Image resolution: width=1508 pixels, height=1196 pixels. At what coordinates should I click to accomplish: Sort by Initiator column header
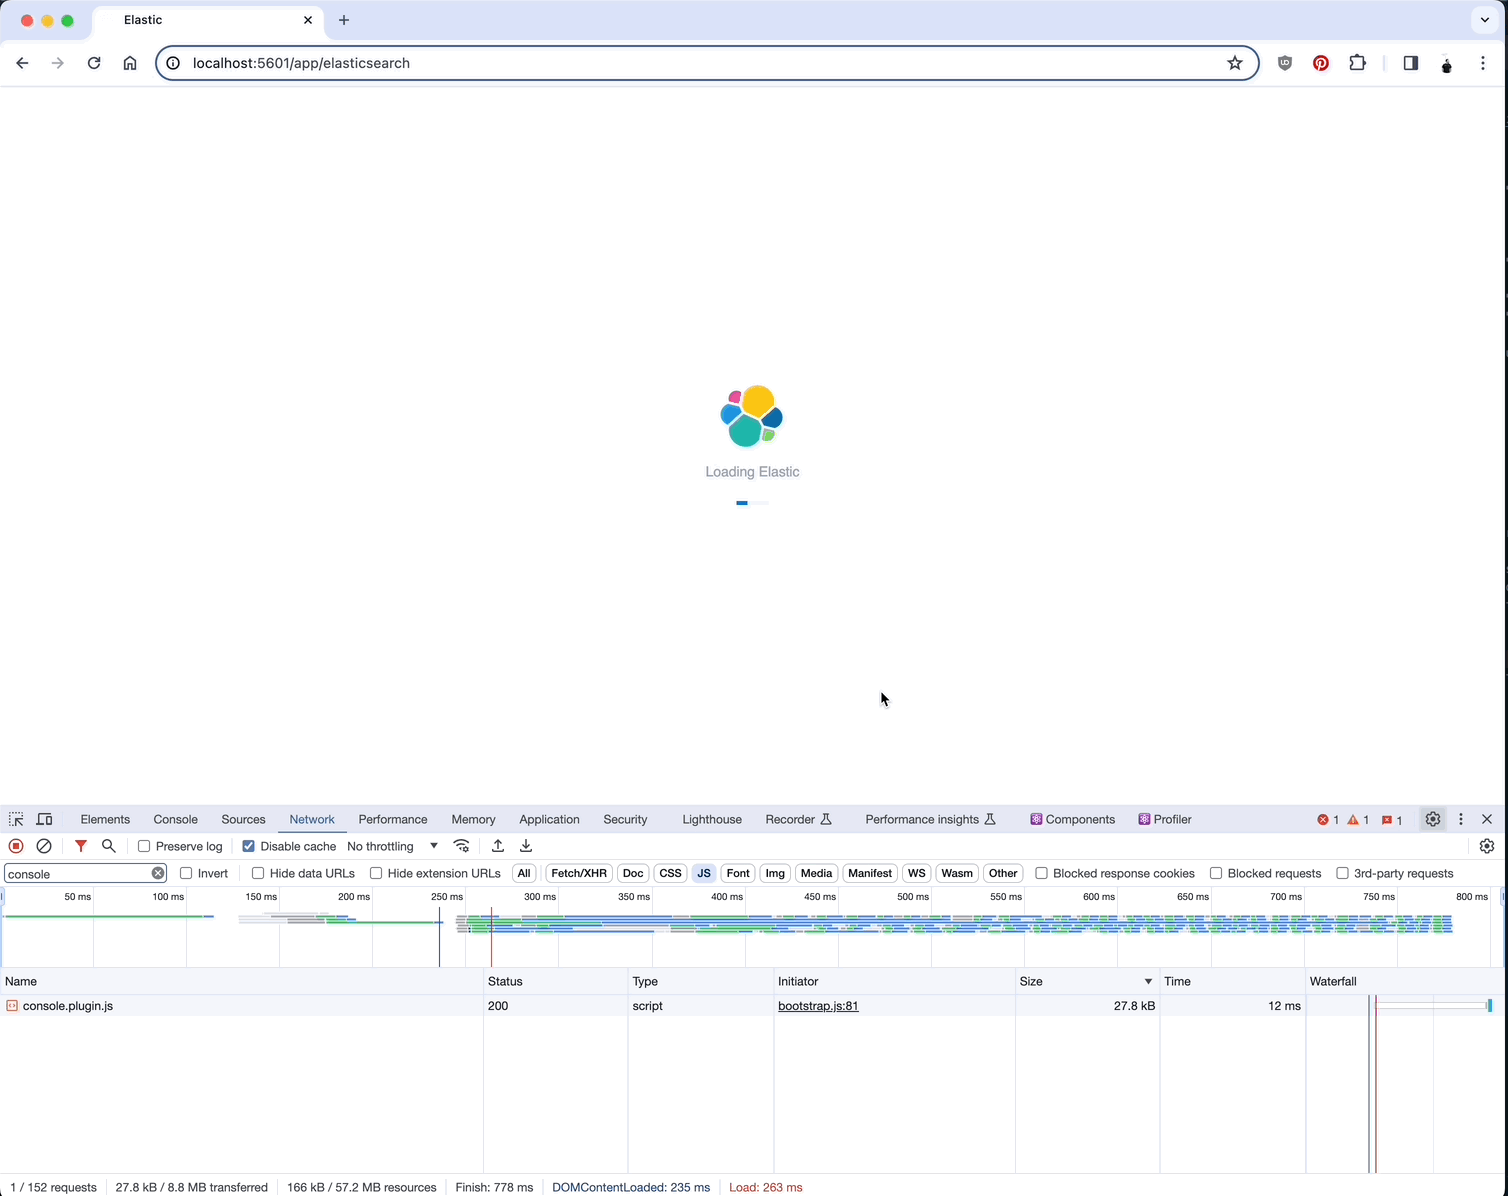(x=895, y=981)
